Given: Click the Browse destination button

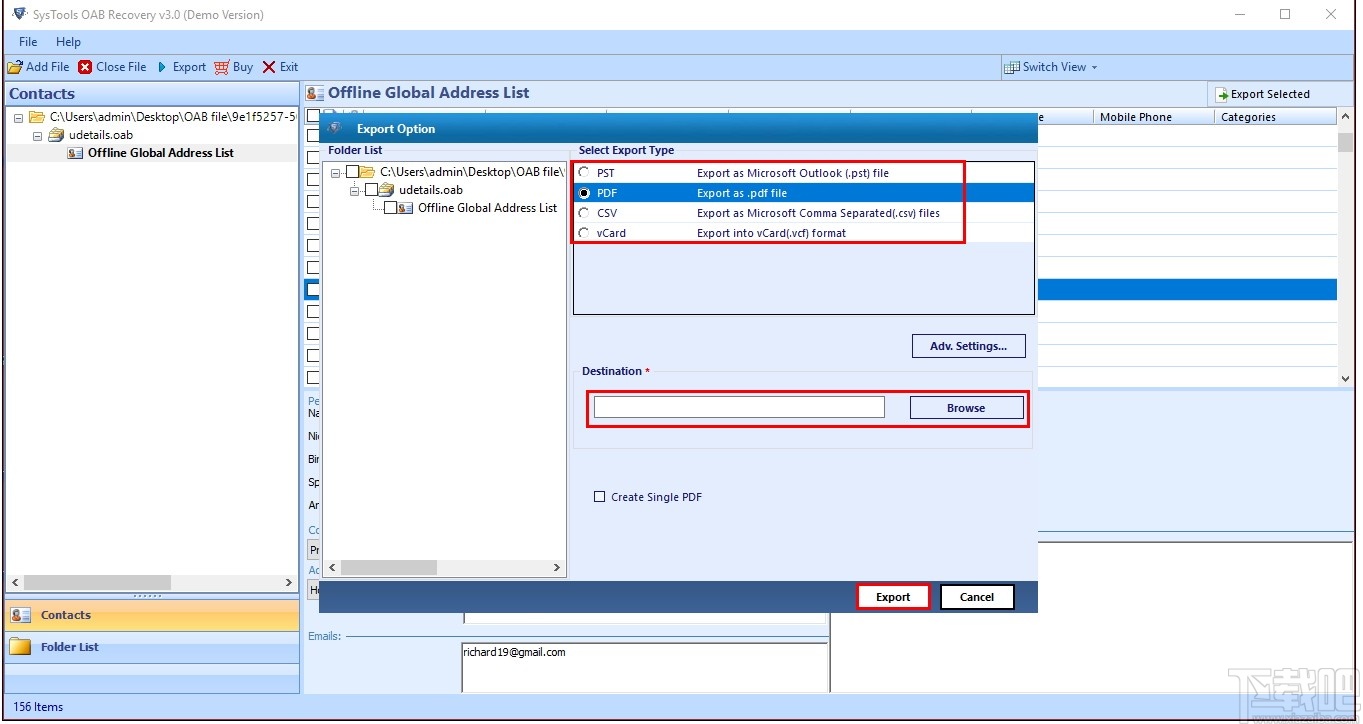Looking at the screenshot, I should tap(966, 408).
